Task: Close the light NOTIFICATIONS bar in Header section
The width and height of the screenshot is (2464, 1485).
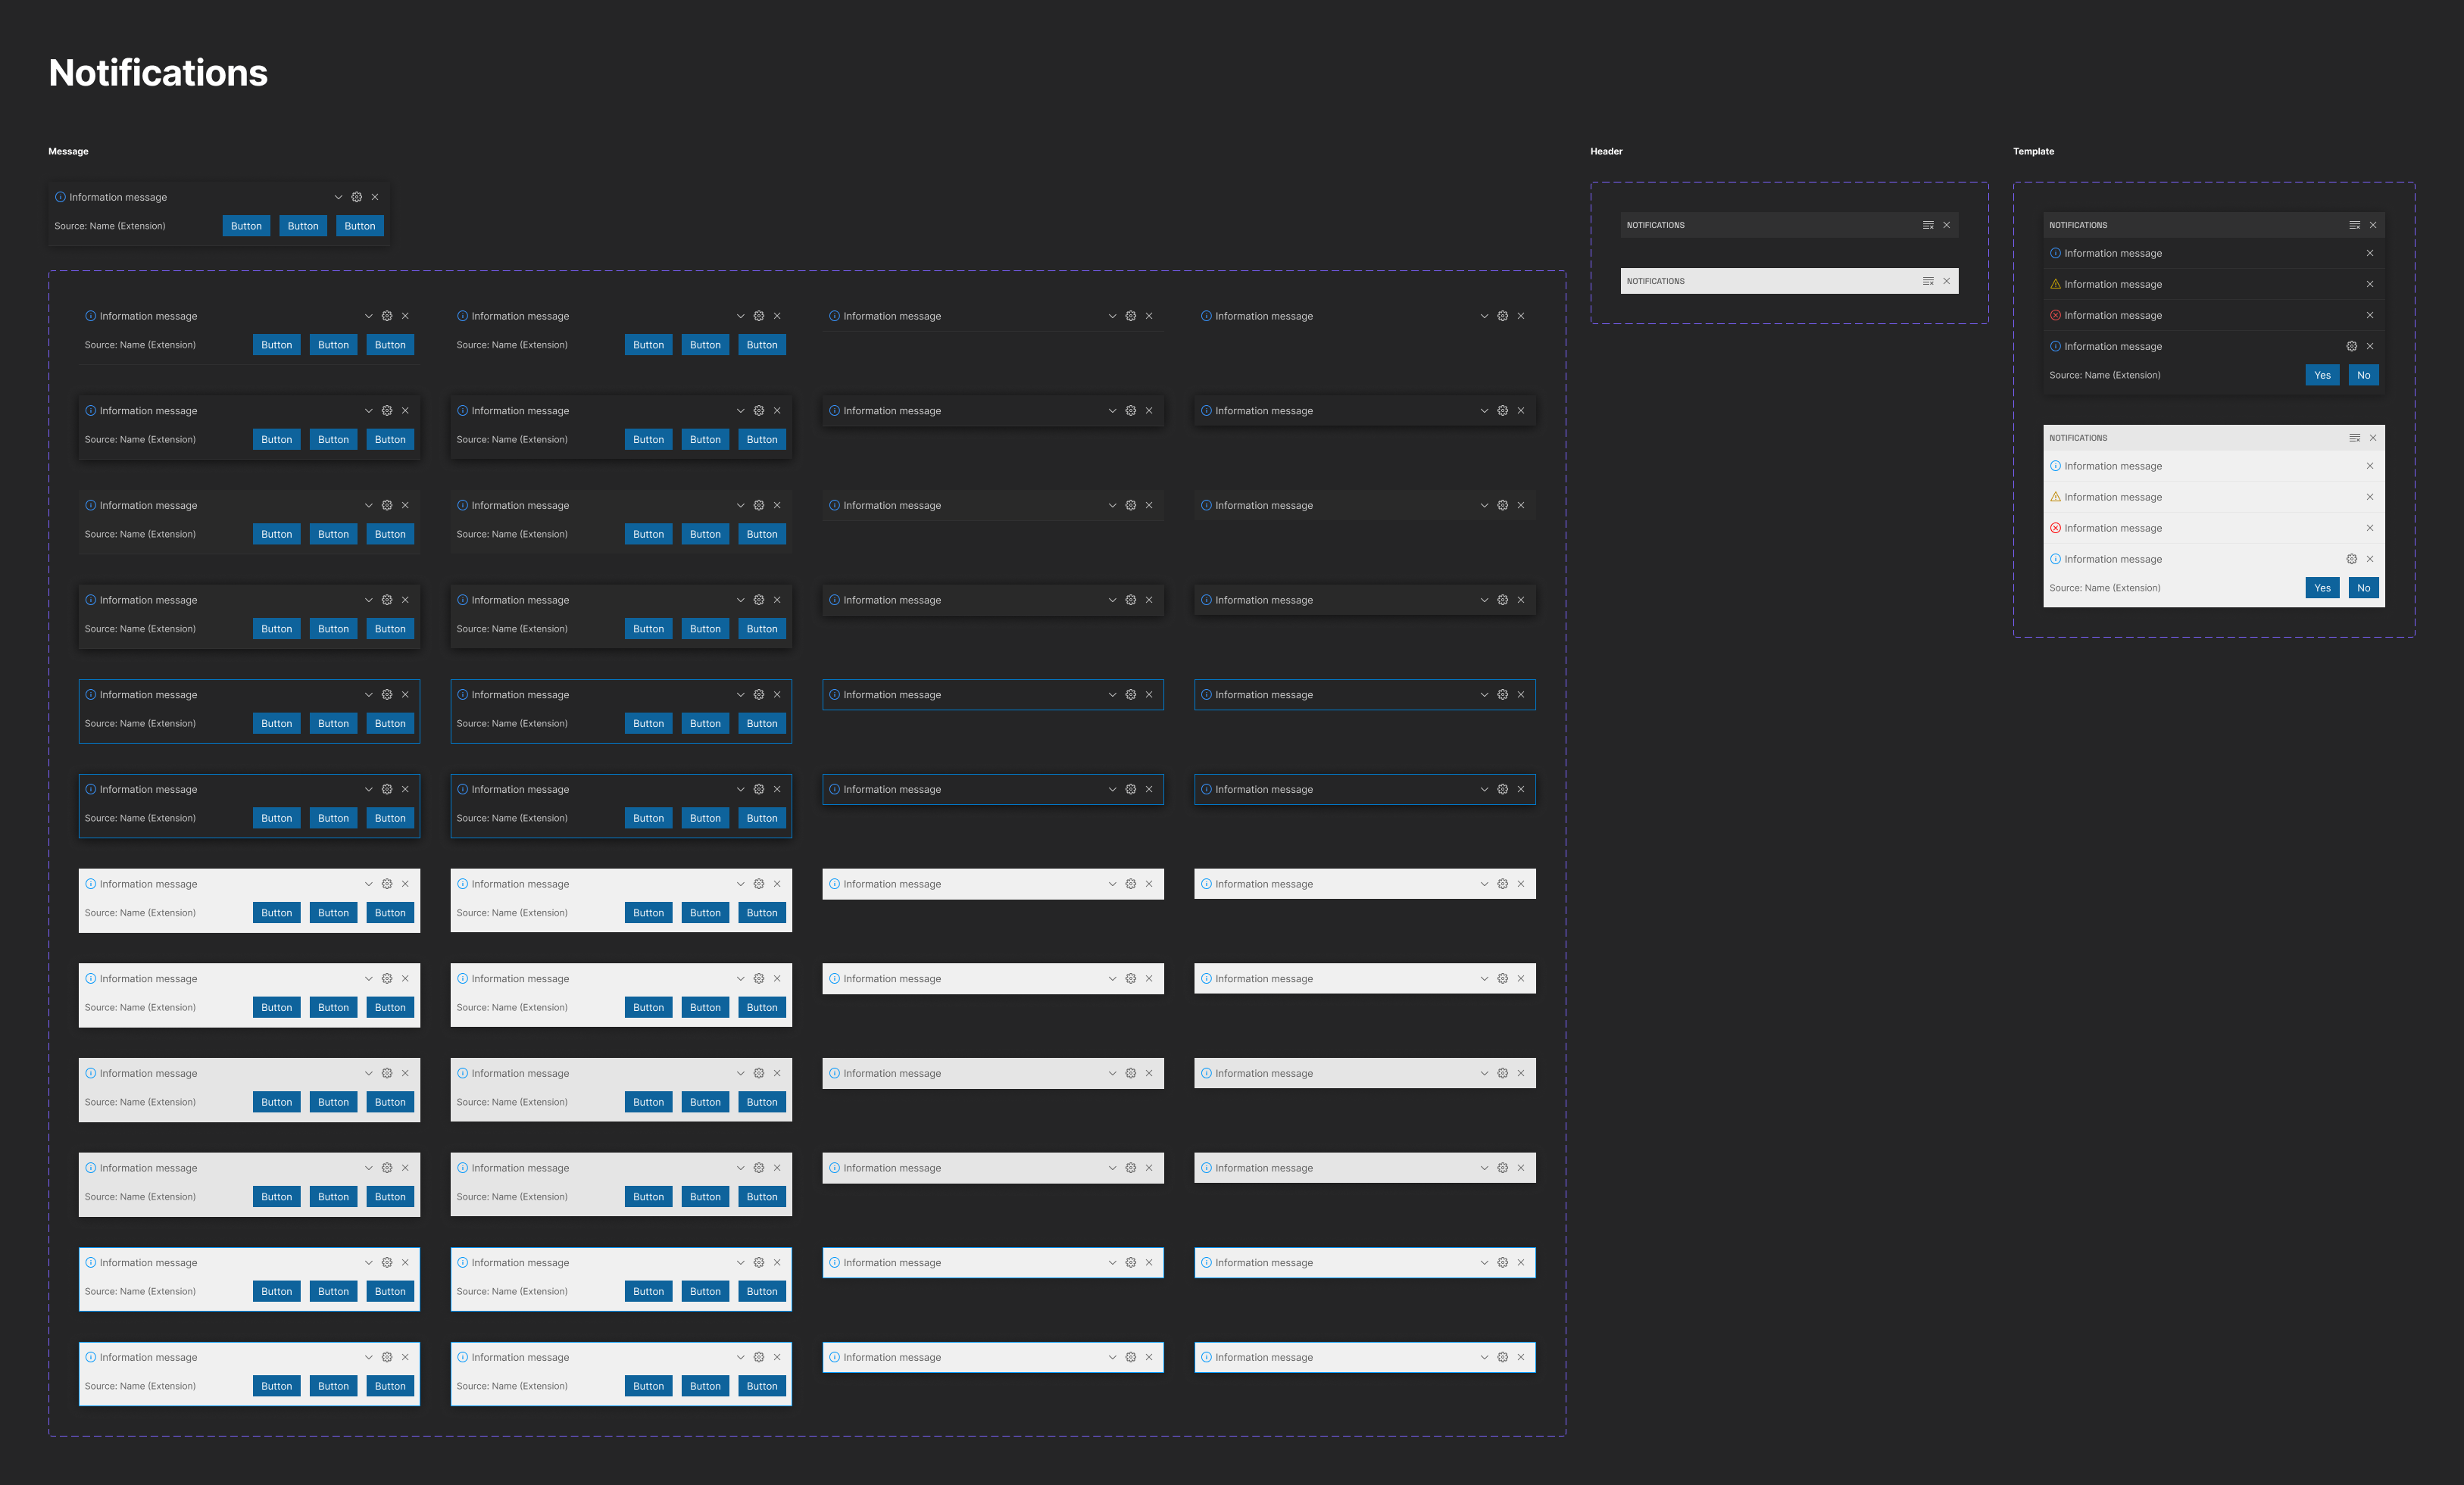Action: coord(1947,281)
